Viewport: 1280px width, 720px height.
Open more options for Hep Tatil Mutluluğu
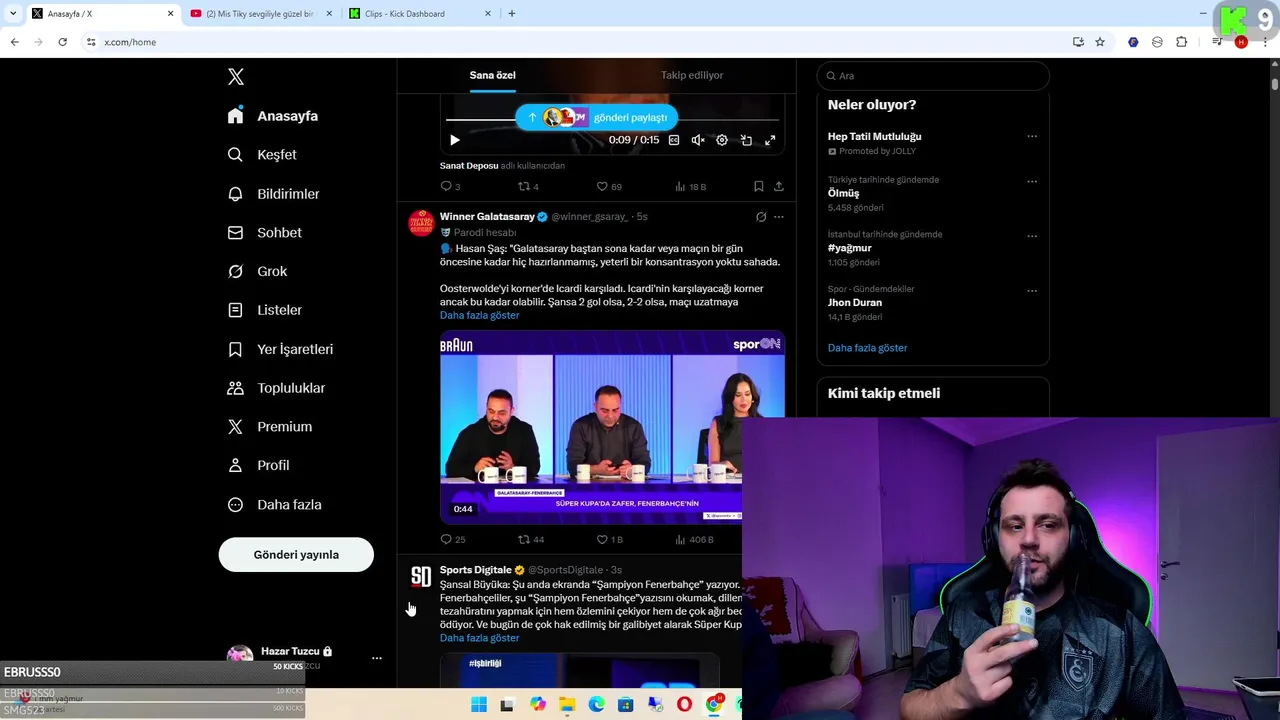point(1032,137)
